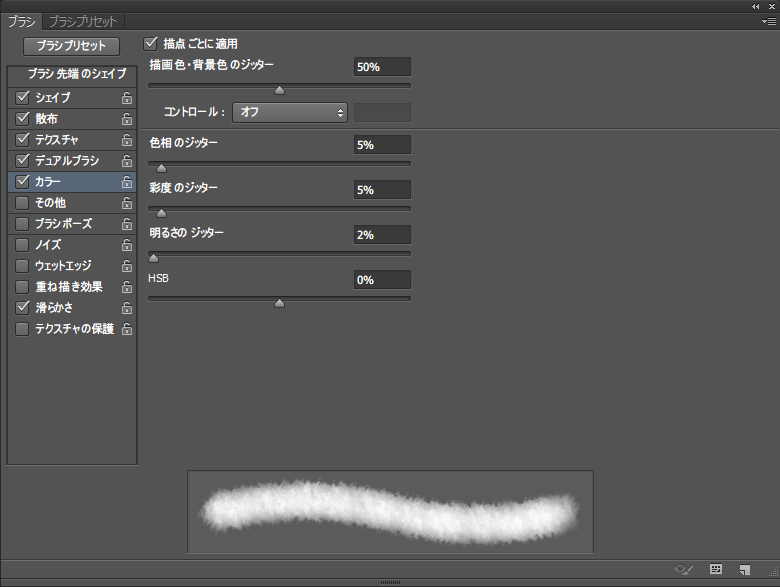Click the 明るさのジッター slider handle

[x=153, y=258]
